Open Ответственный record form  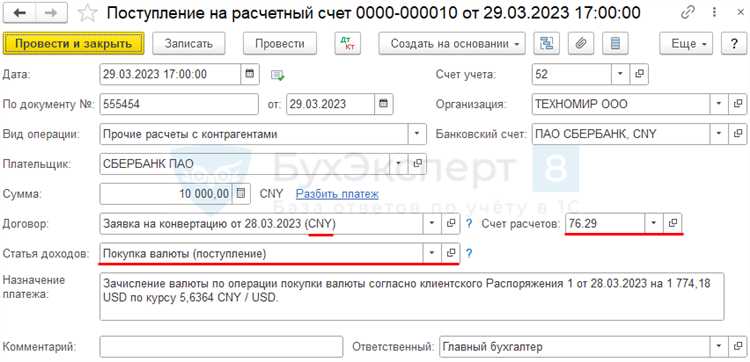tap(738, 347)
